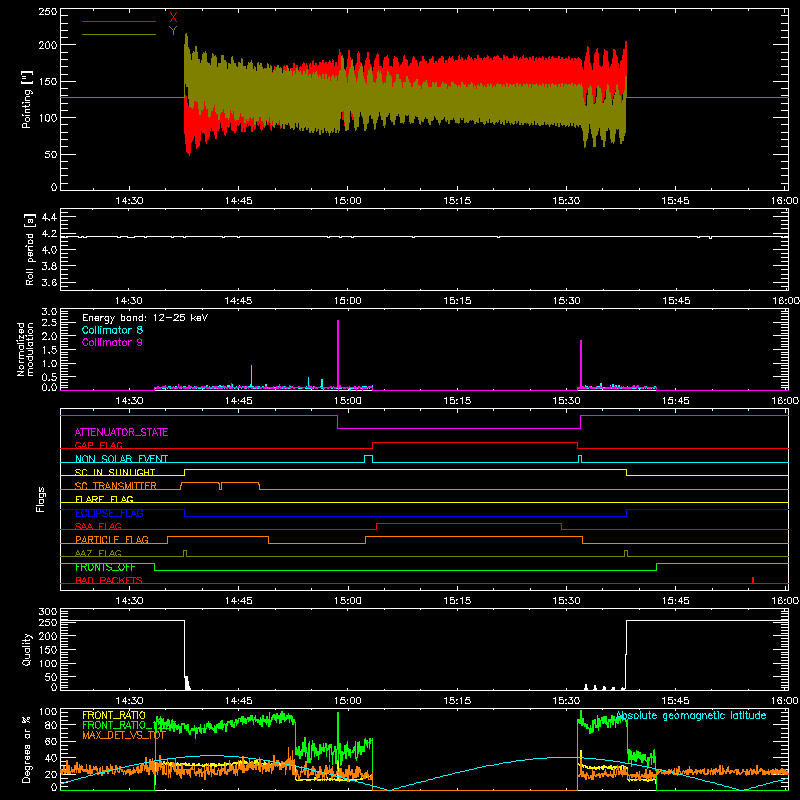800x800 pixels.
Task: Click the 'Pointing' y-axis title
Action: (27, 99)
